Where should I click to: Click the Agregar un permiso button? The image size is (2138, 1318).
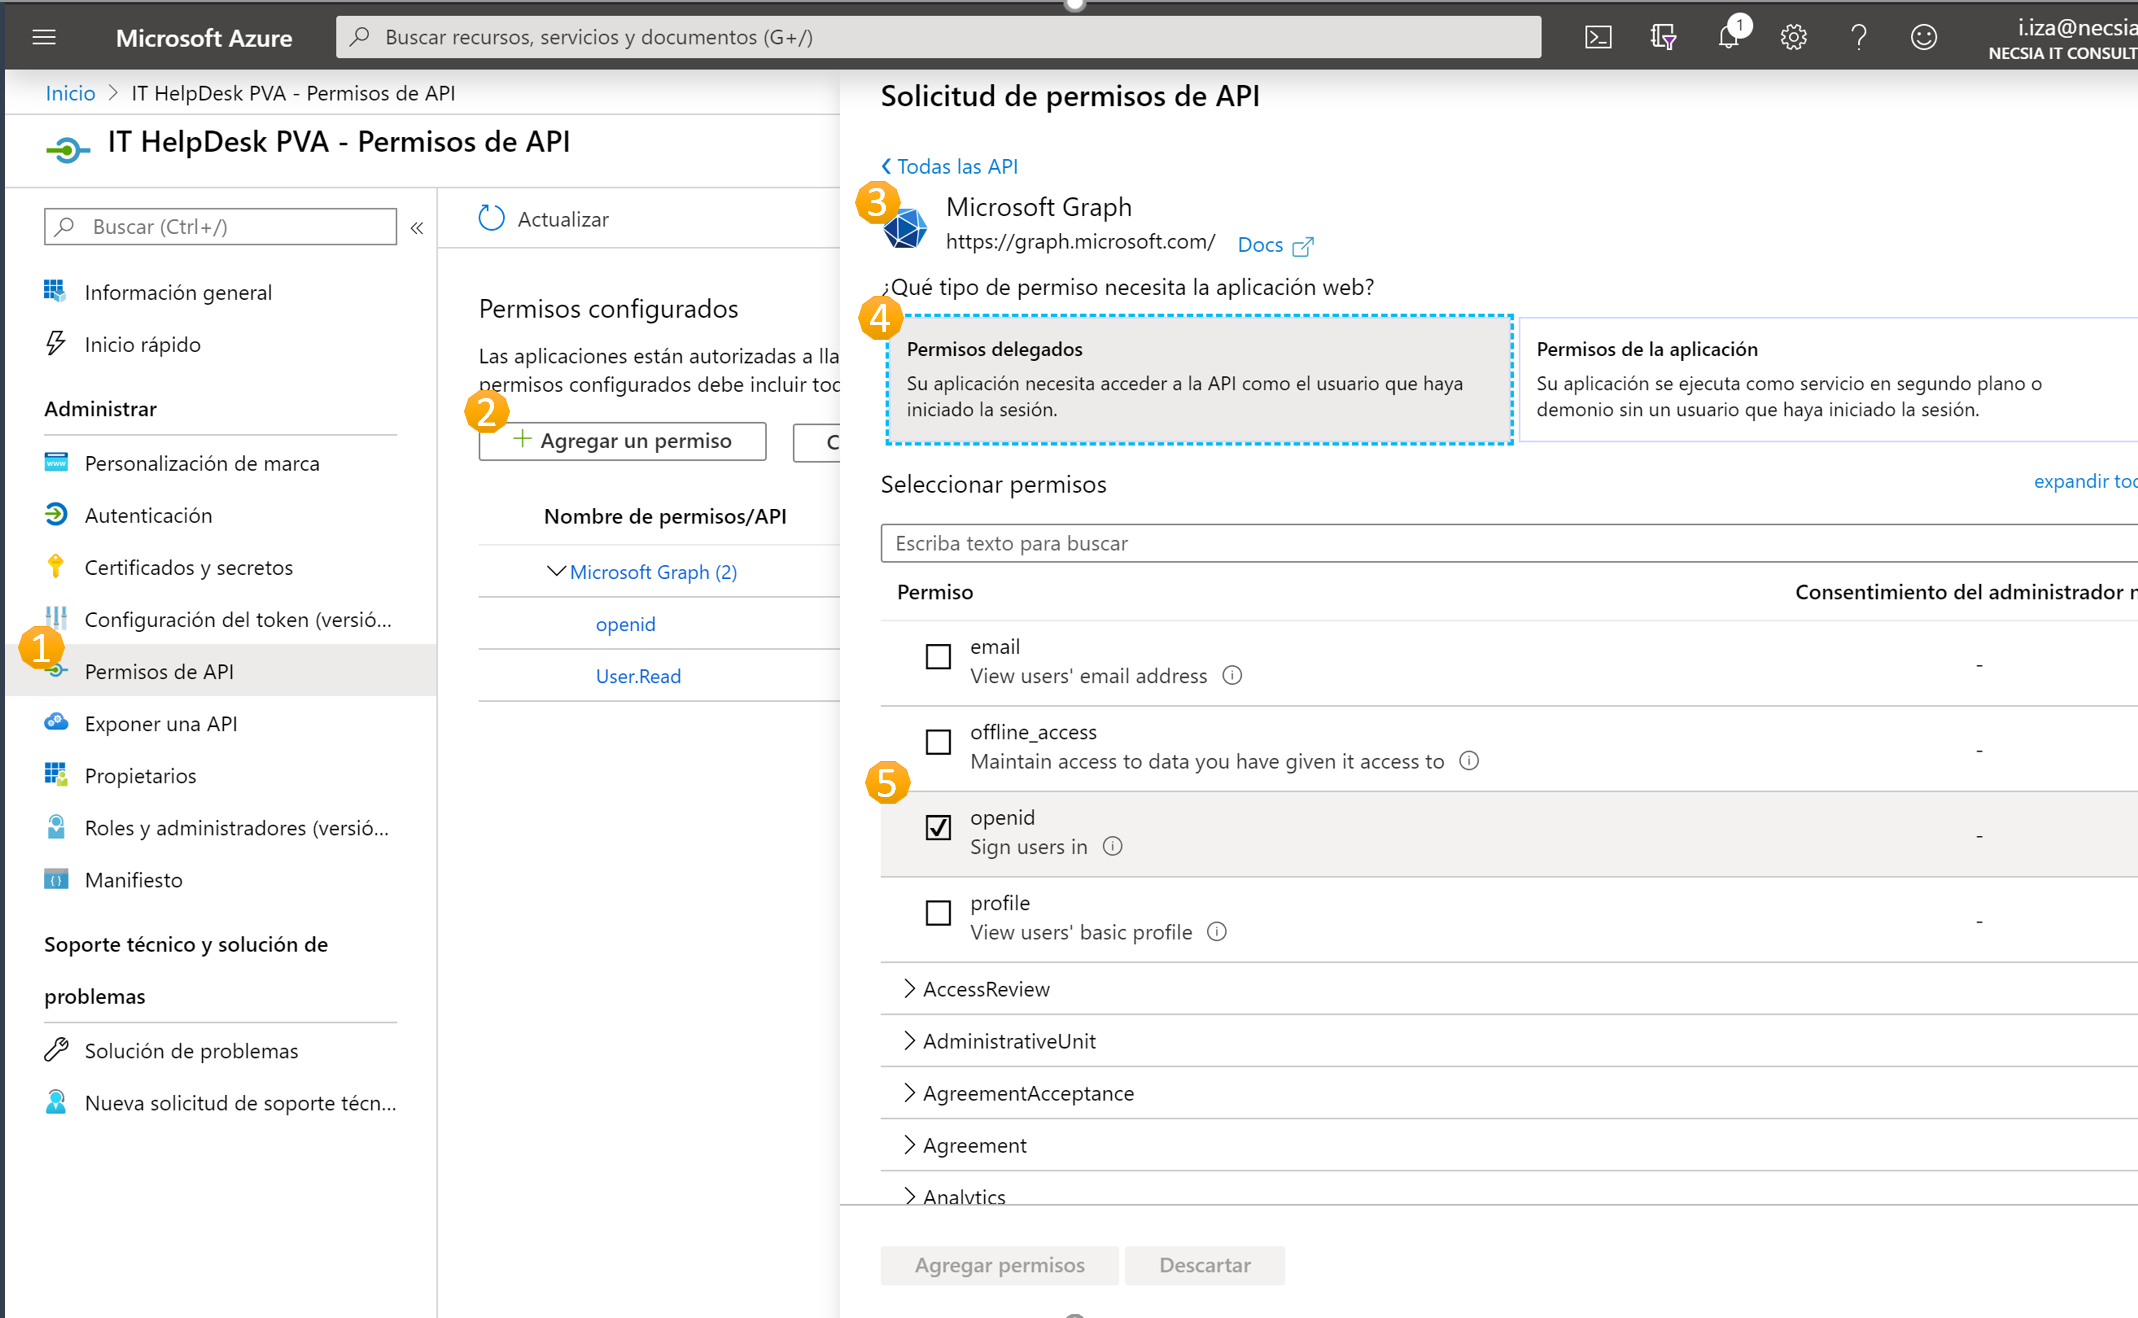tap(622, 441)
